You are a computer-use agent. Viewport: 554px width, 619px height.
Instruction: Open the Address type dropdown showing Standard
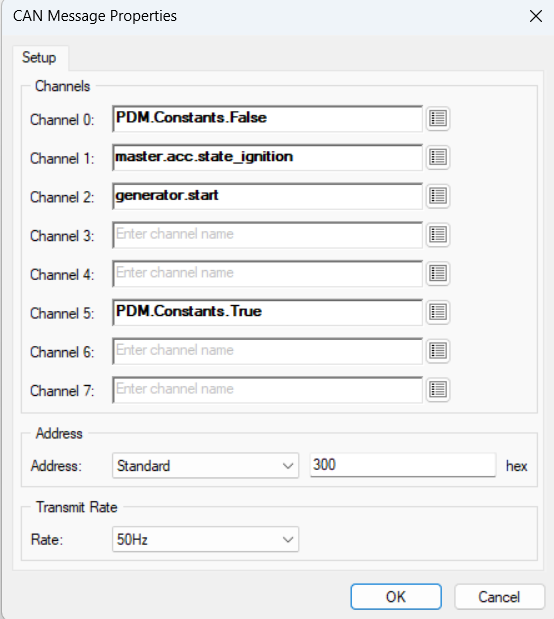(x=205, y=465)
